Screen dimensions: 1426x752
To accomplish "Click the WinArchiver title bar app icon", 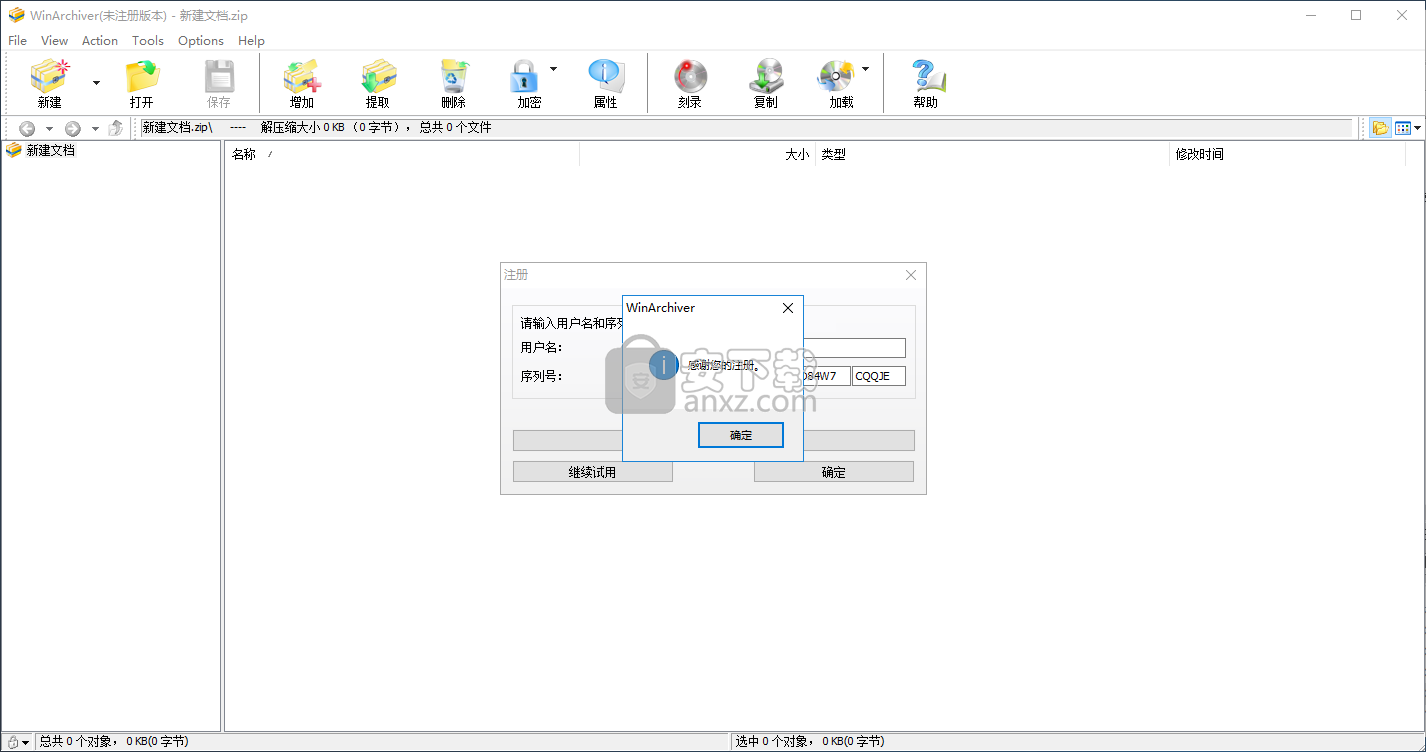I will (x=16, y=16).
